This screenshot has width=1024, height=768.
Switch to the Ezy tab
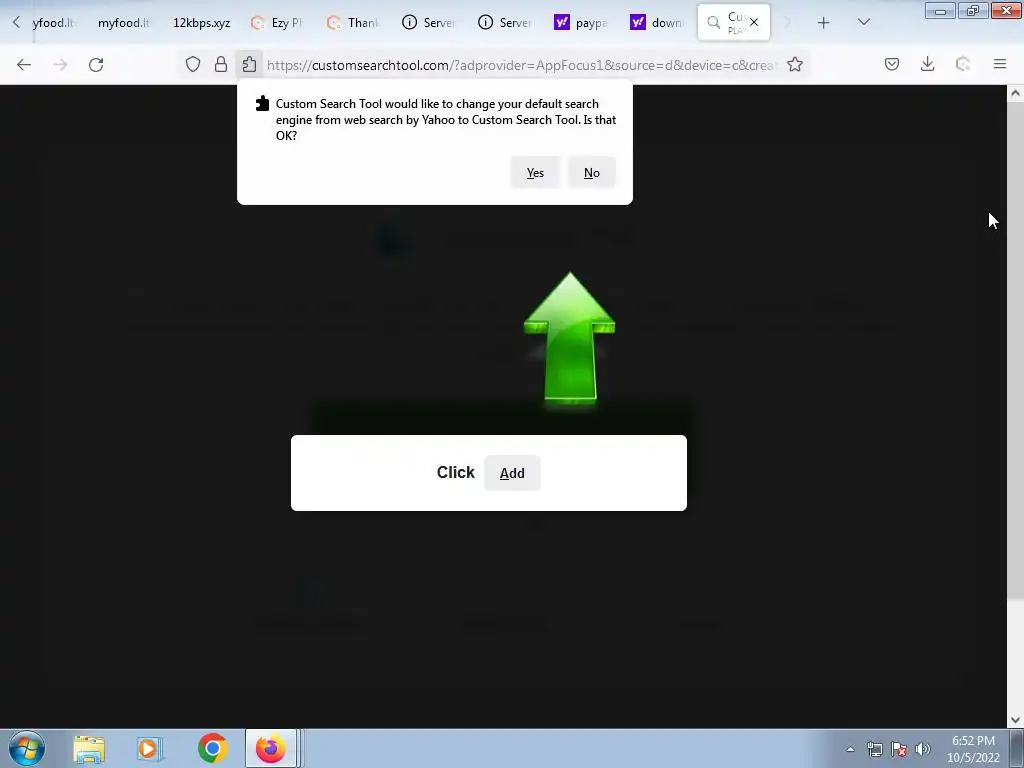pyautogui.click(x=278, y=22)
